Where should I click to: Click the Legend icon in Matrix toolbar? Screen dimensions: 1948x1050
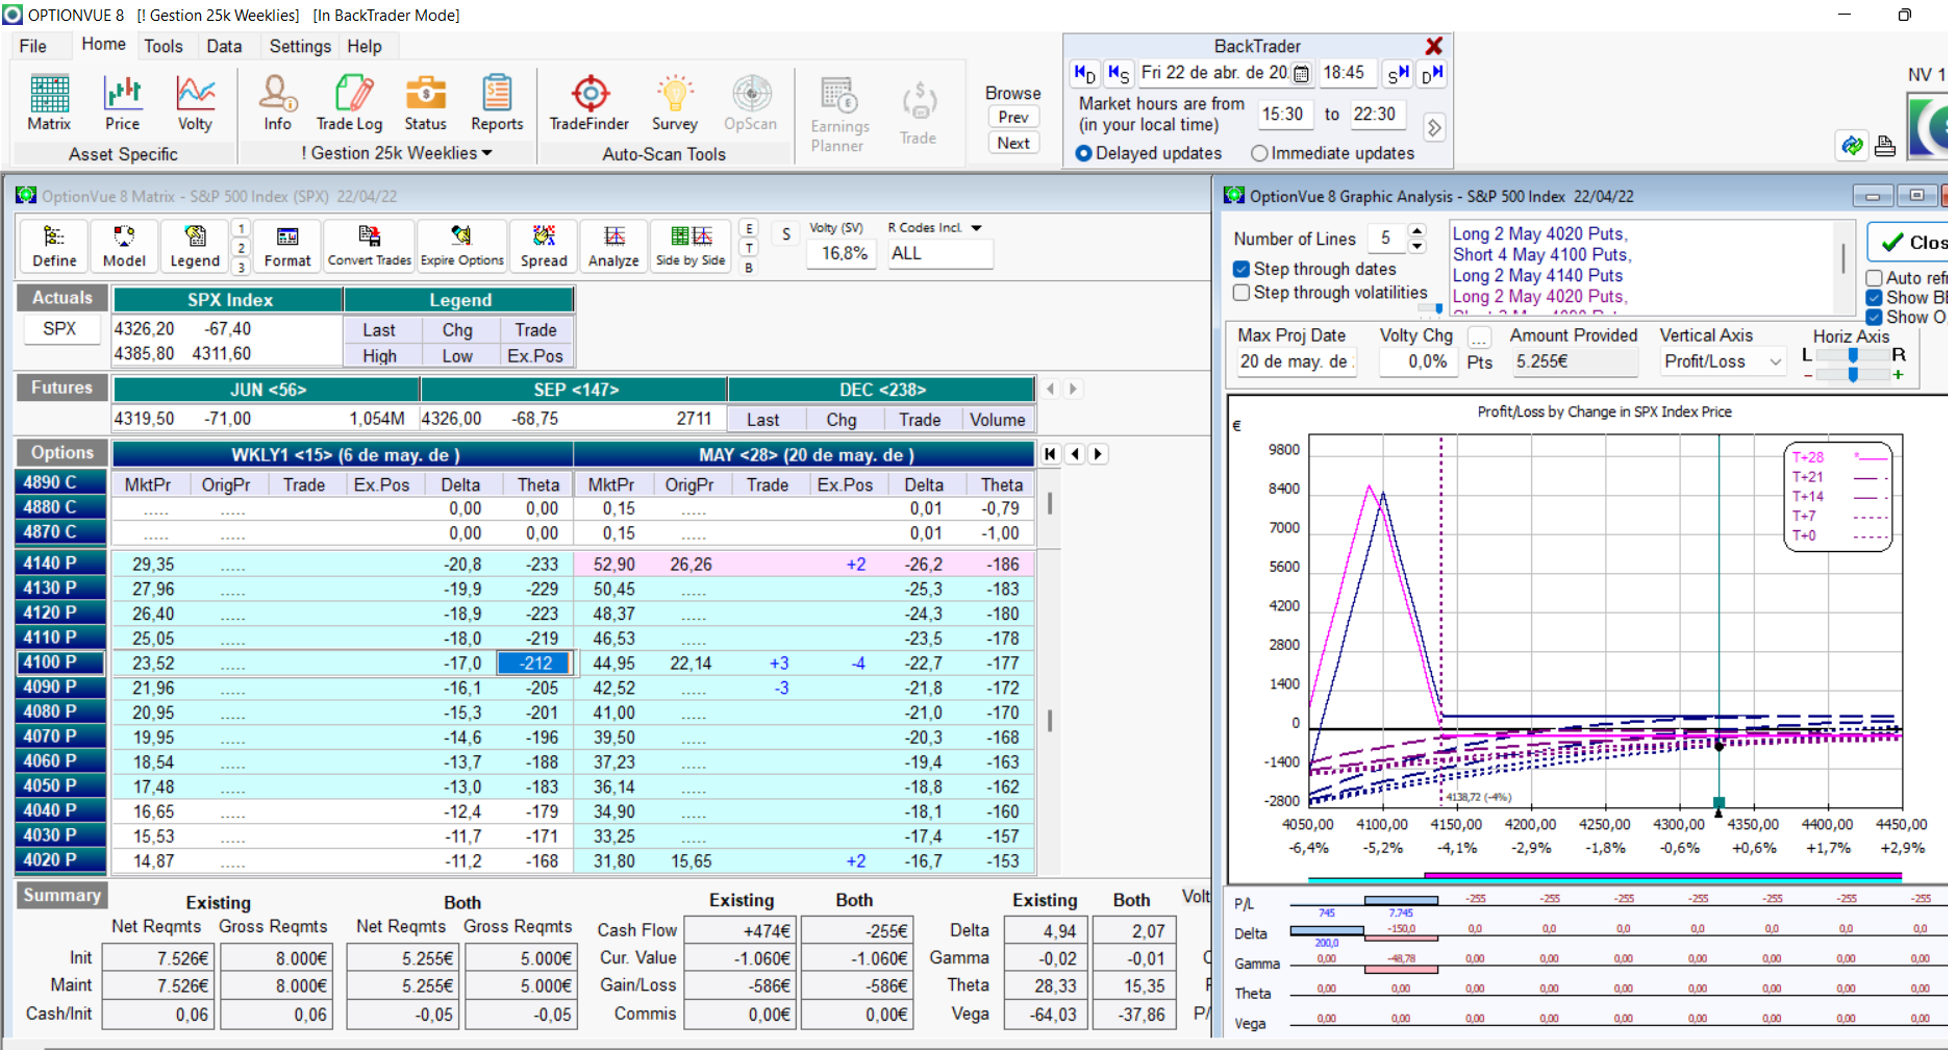[x=195, y=246]
